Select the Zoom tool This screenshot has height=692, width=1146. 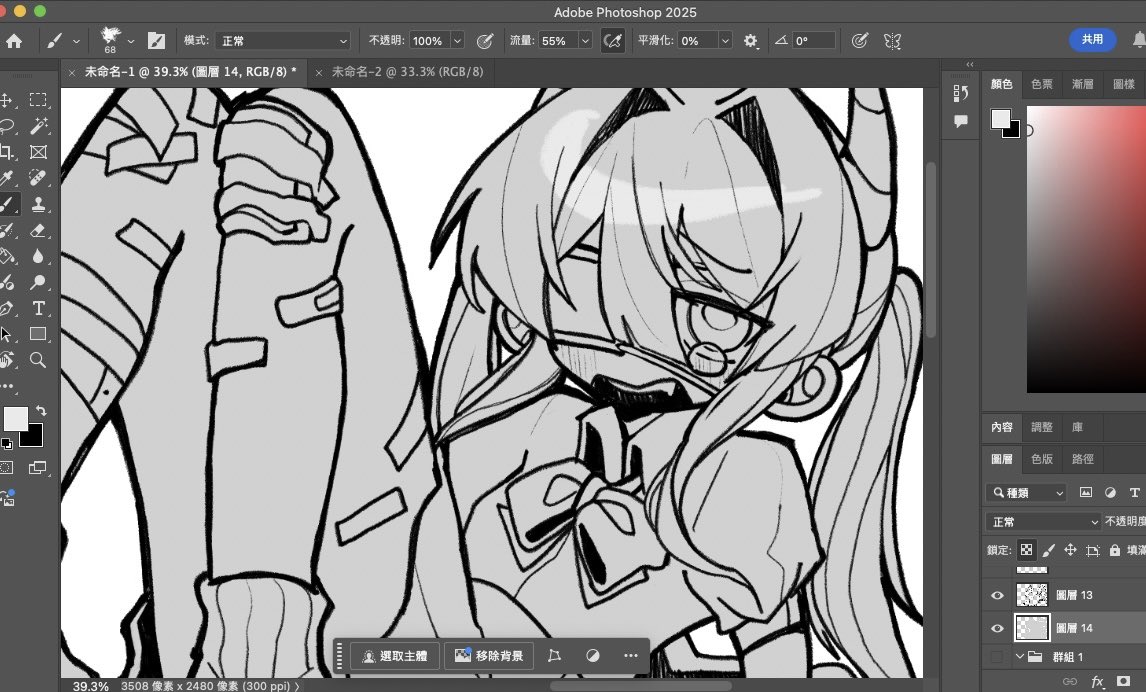point(38,360)
